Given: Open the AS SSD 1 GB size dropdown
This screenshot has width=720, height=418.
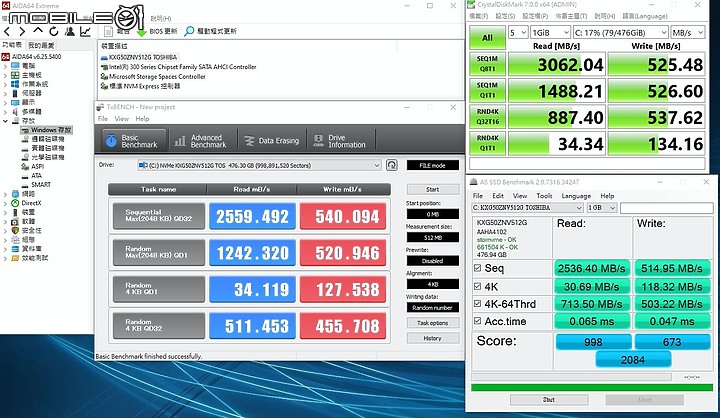Looking at the screenshot, I should click(602, 208).
